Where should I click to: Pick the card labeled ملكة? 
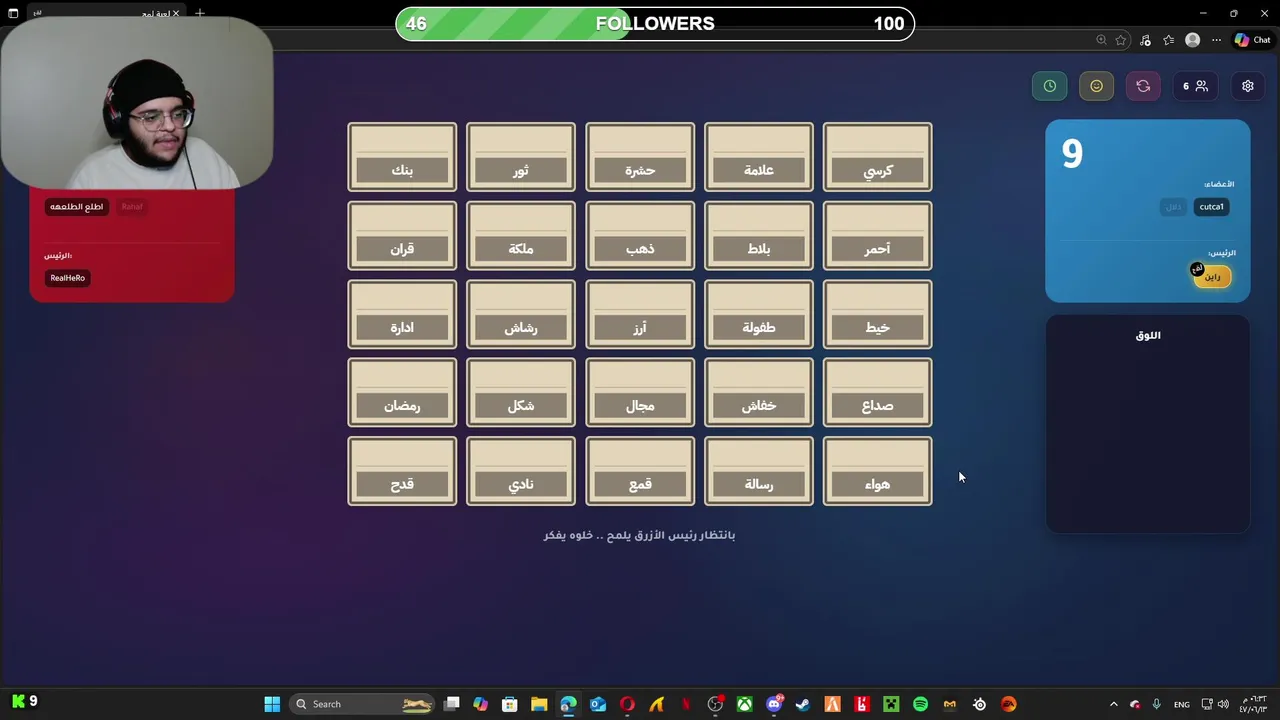521,235
